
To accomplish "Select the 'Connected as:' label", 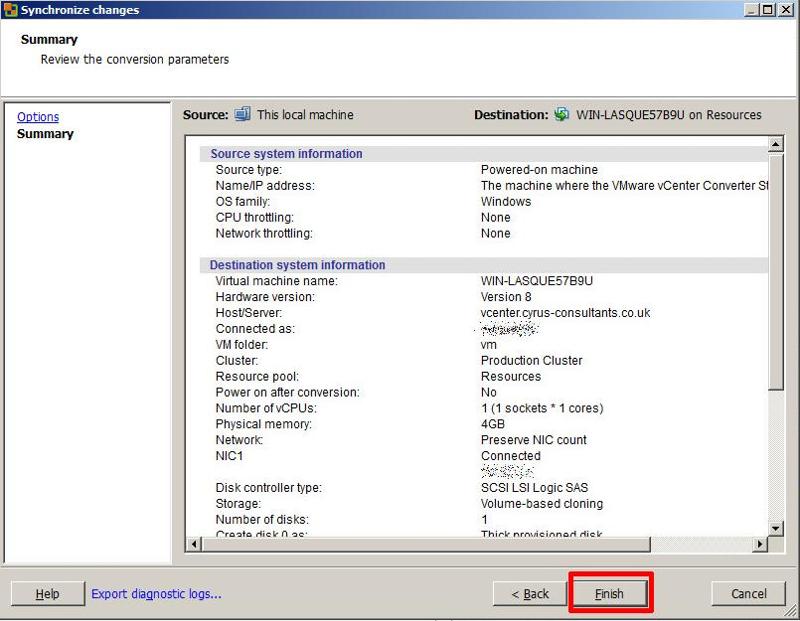I will (x=255, y=329).
